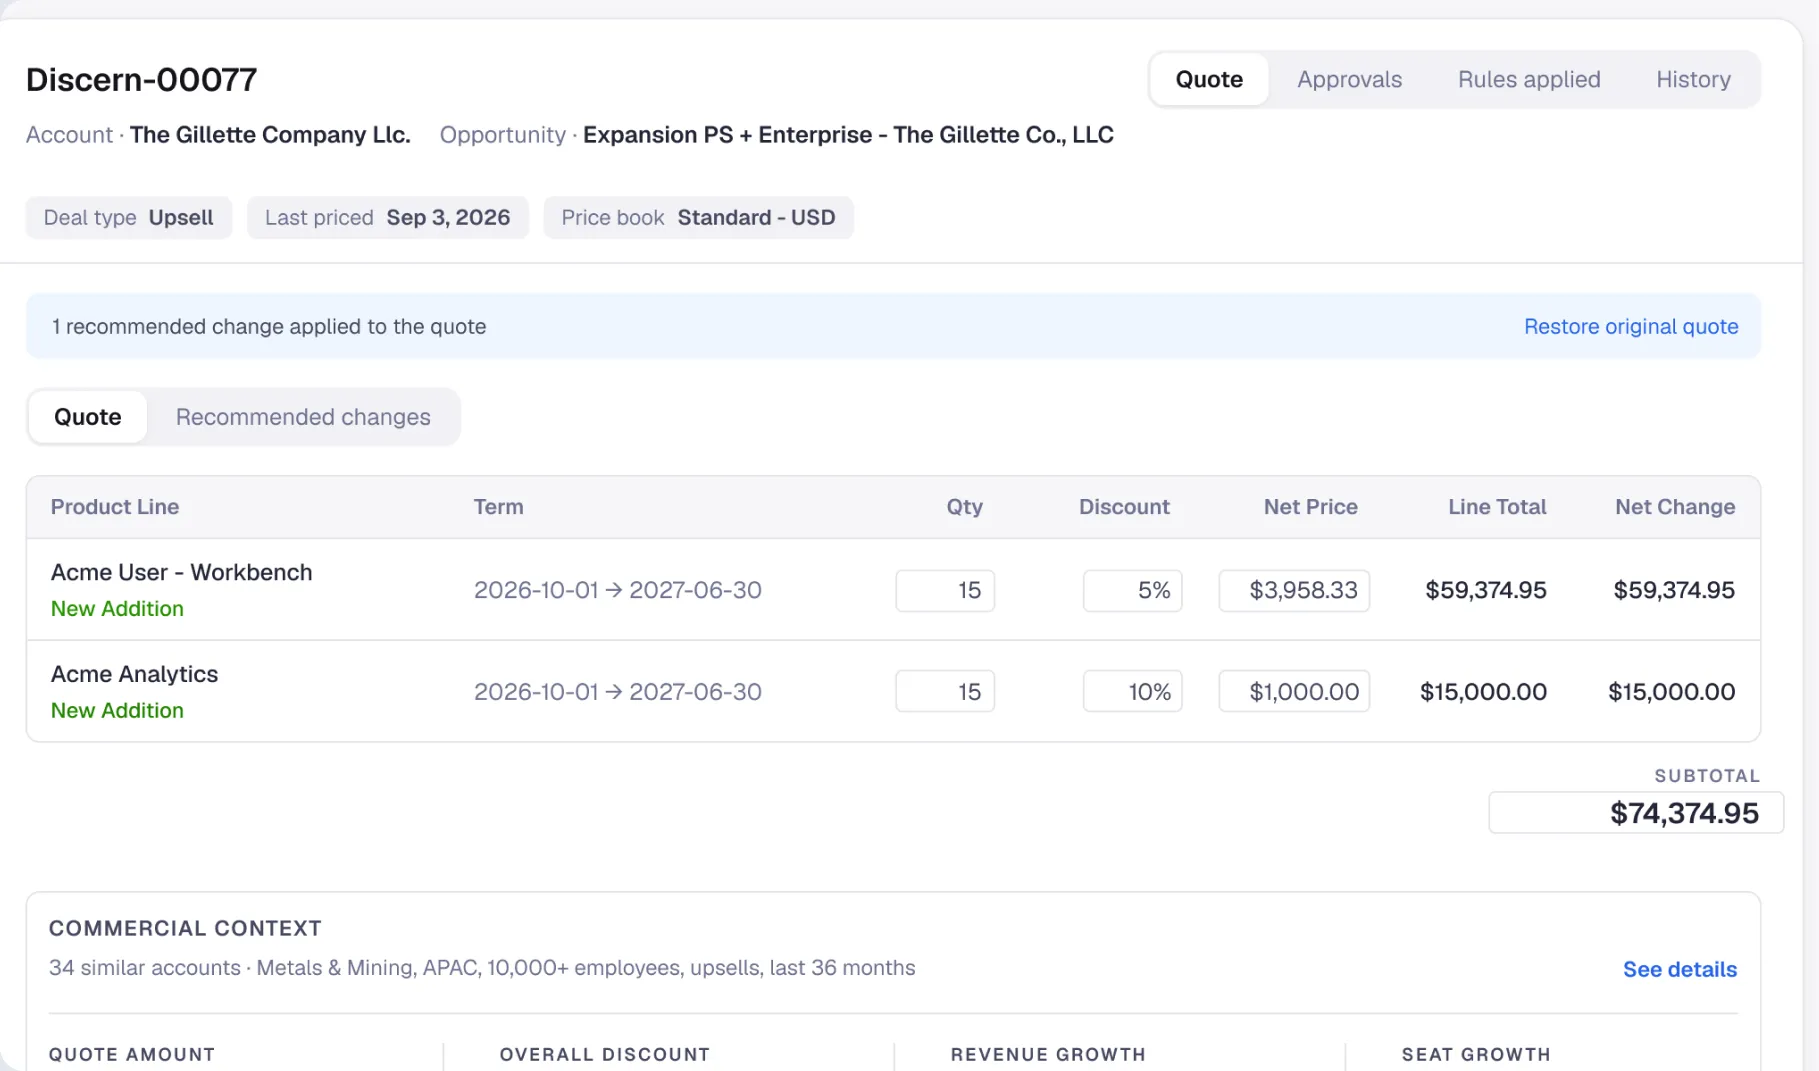This screenshot has height=1071, width=1819.
Task: Edit the 10% Discount field for Acme Analytics
Action: [x=1132, y=691]
